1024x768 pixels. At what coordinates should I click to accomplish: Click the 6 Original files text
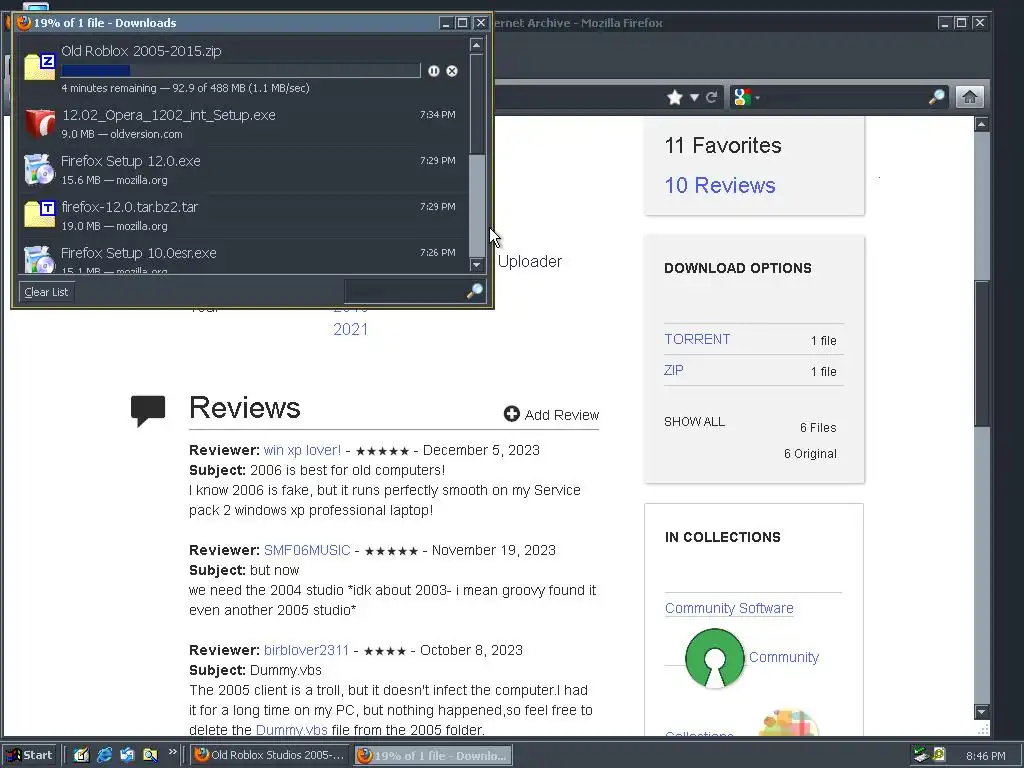810,454
